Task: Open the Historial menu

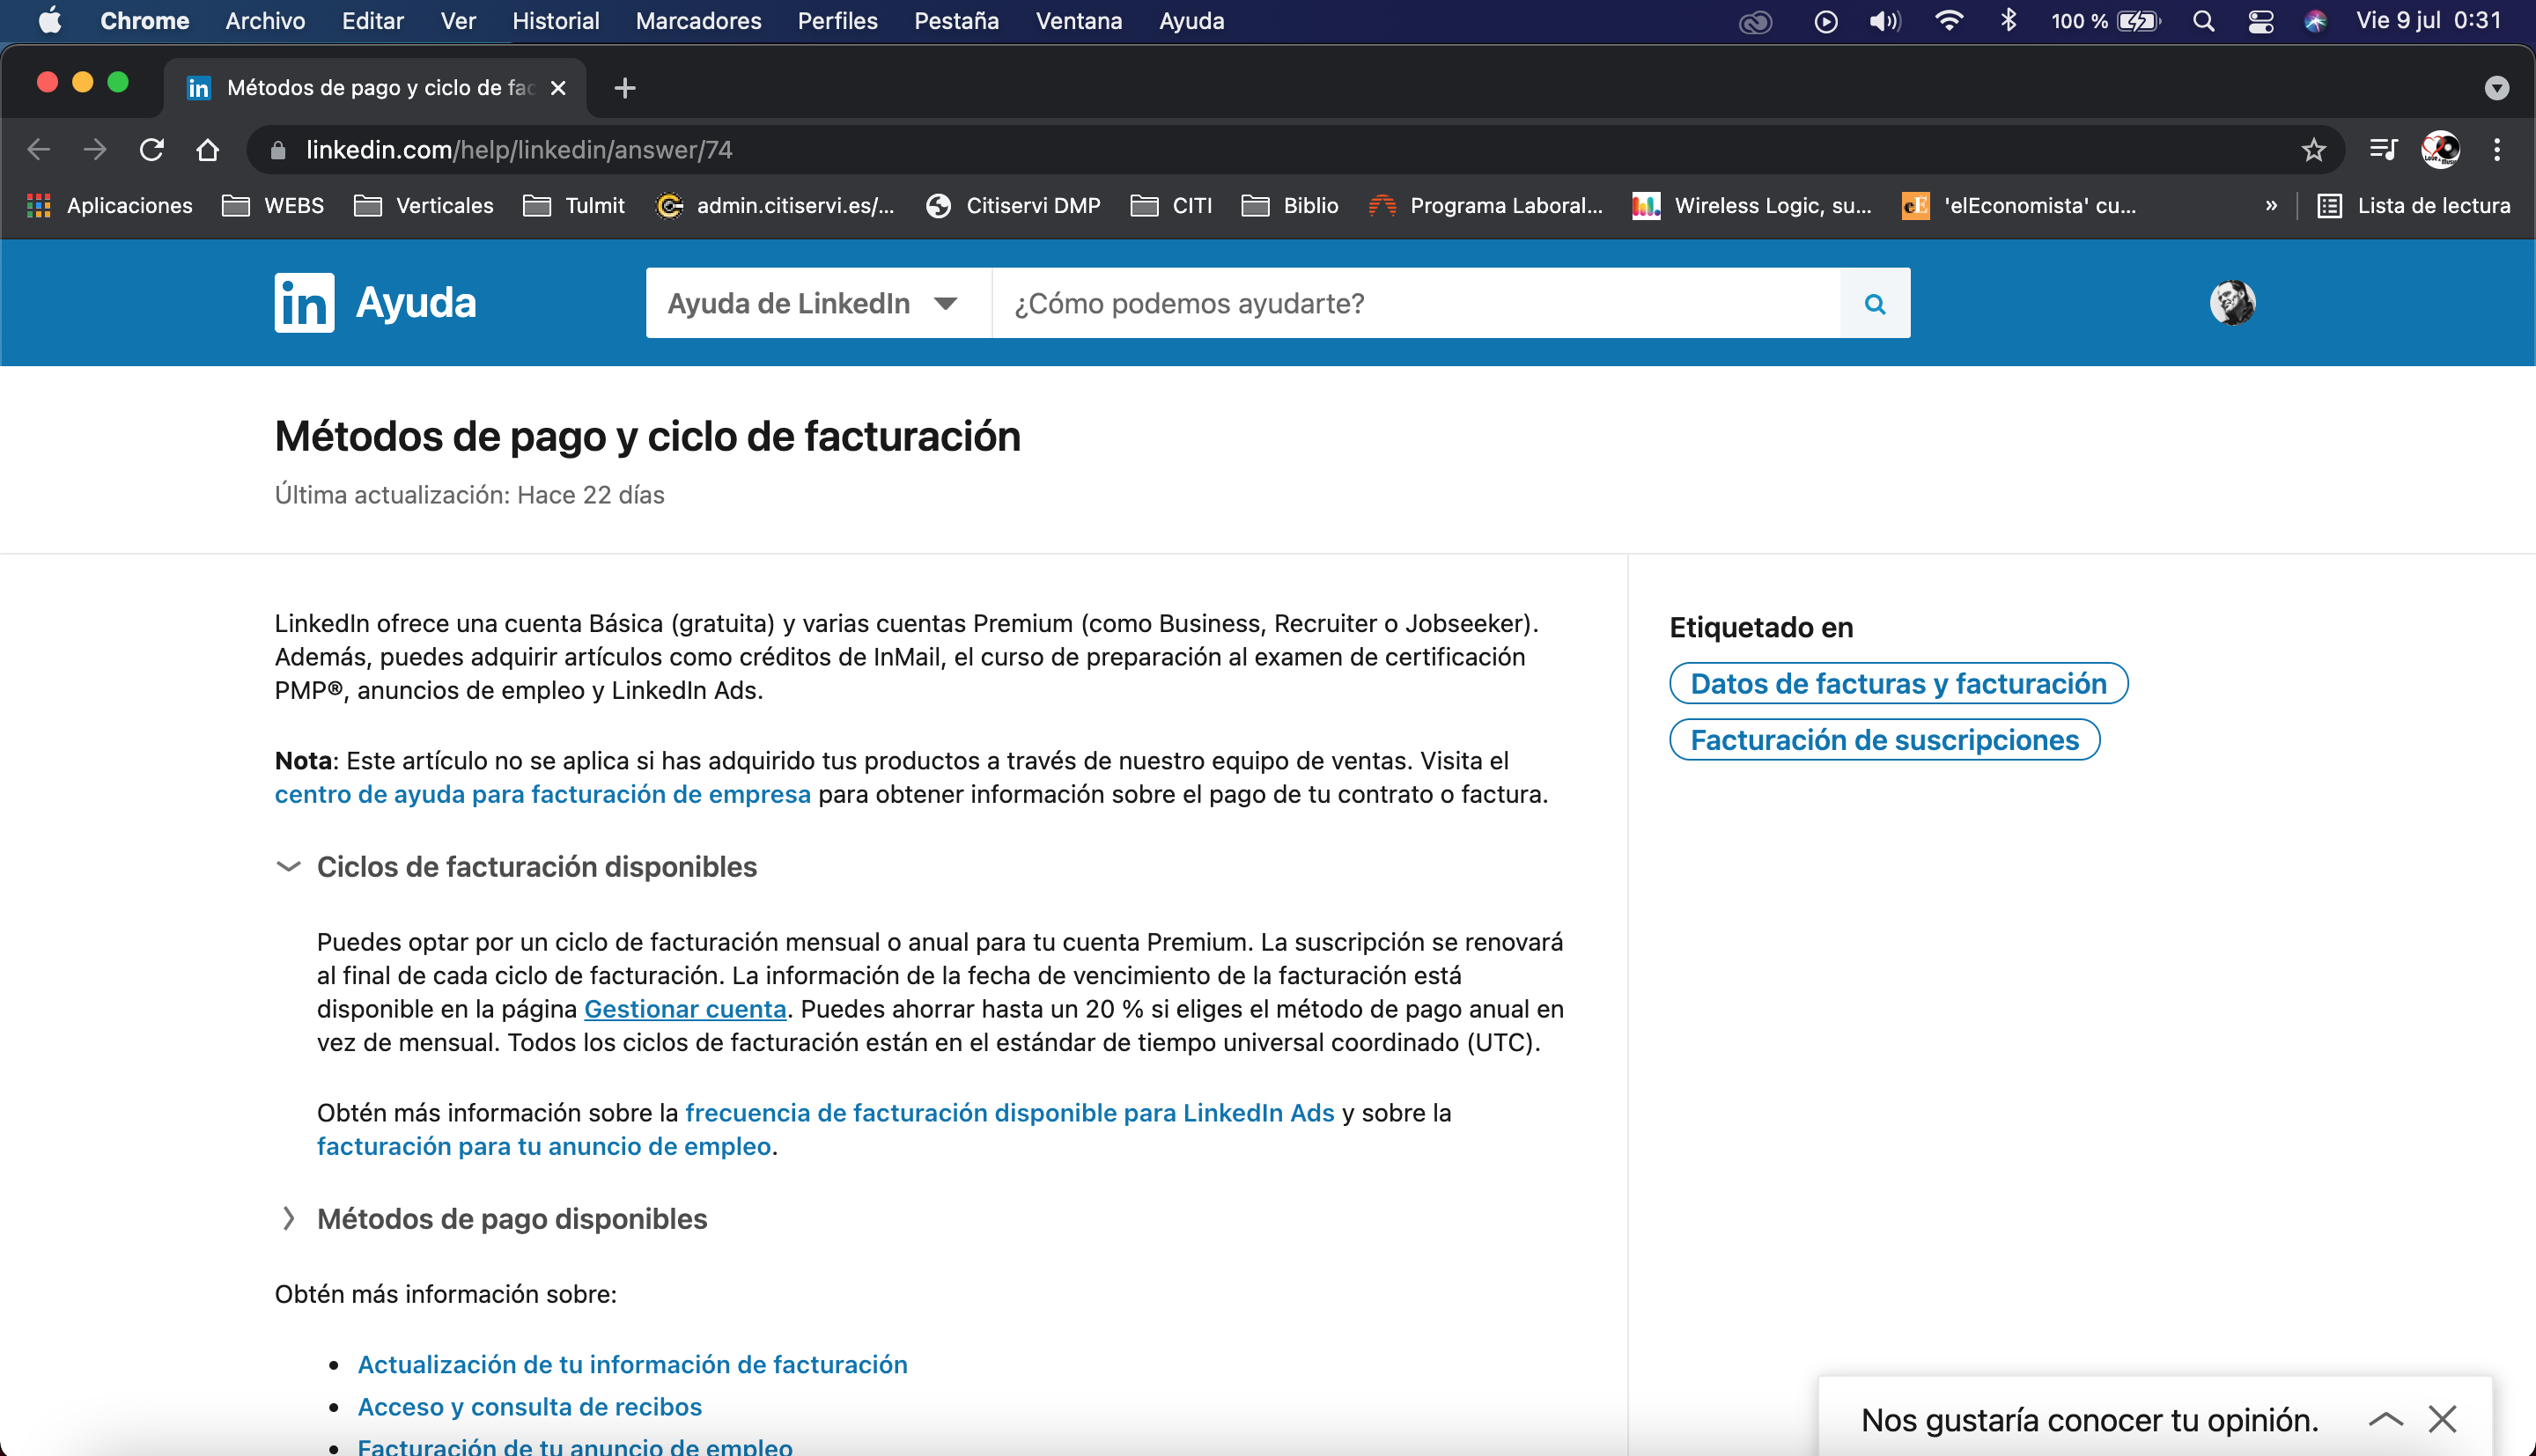Action: pos(555,21)
